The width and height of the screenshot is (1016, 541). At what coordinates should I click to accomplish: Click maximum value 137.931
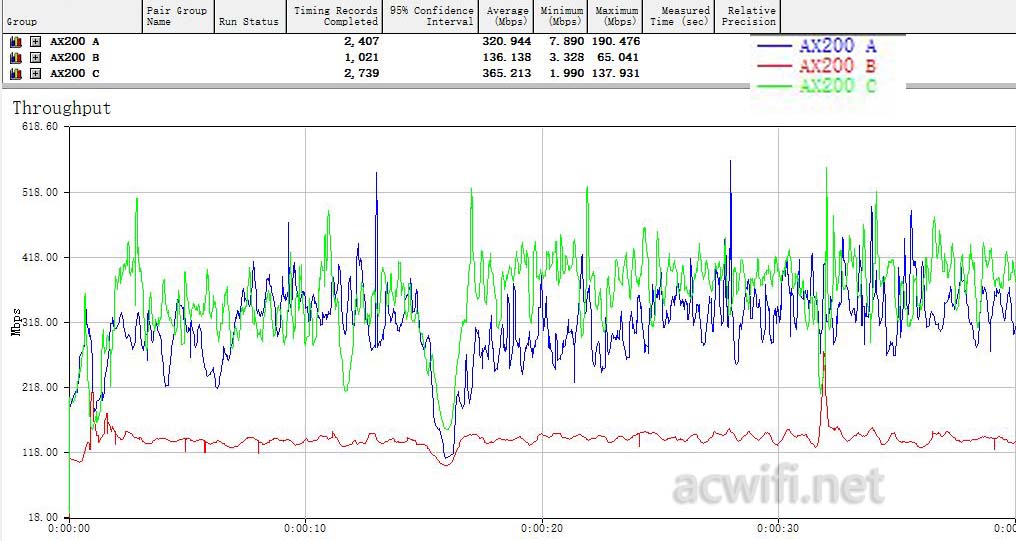coord(616,73)
